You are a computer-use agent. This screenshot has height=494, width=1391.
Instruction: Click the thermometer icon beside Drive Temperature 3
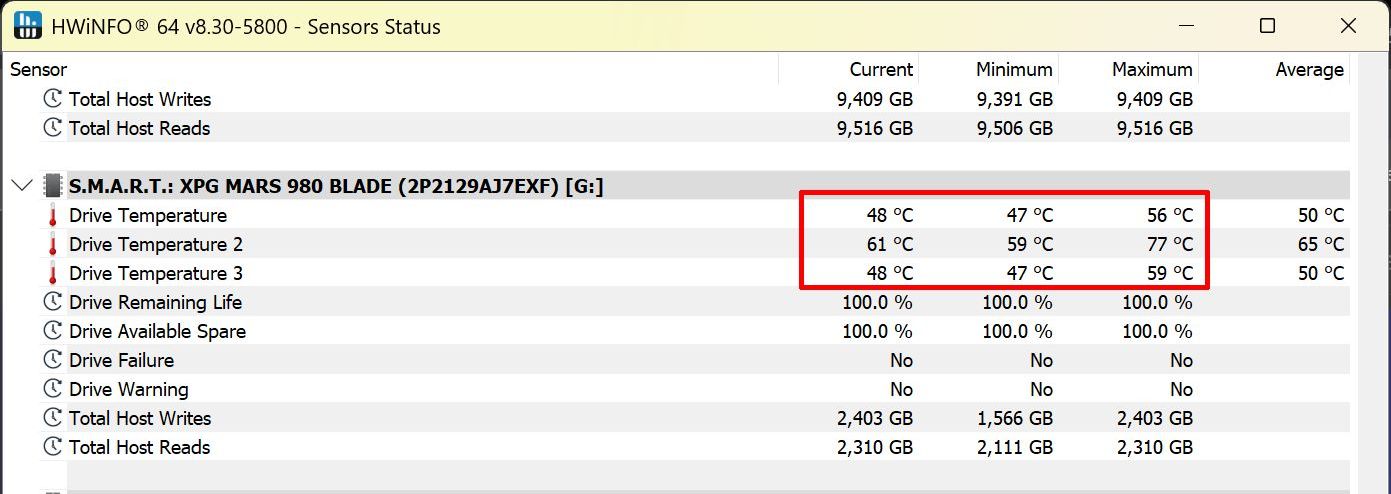point(52,273)
